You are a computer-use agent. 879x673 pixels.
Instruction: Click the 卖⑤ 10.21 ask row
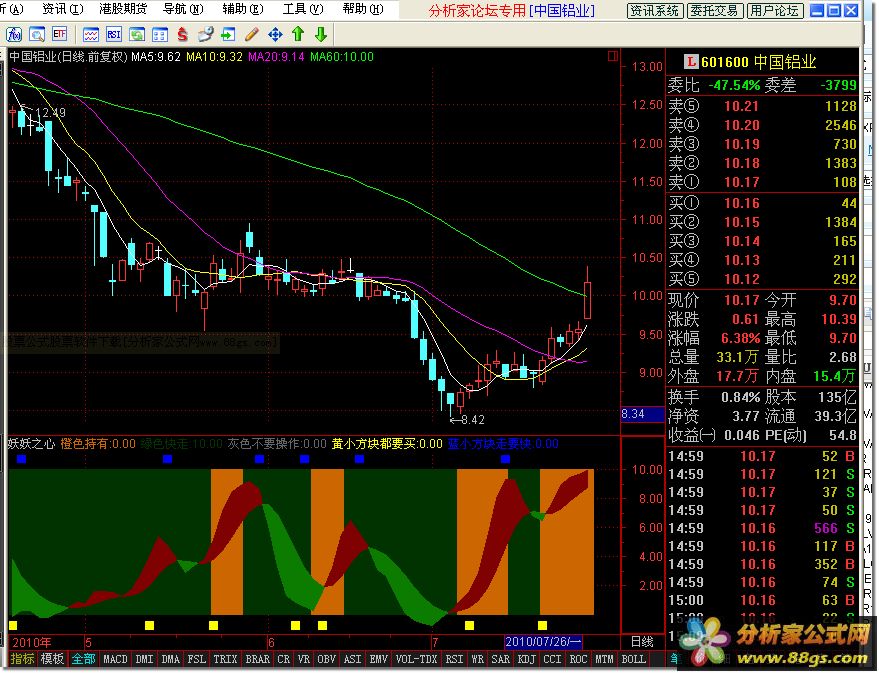[762, 106]
